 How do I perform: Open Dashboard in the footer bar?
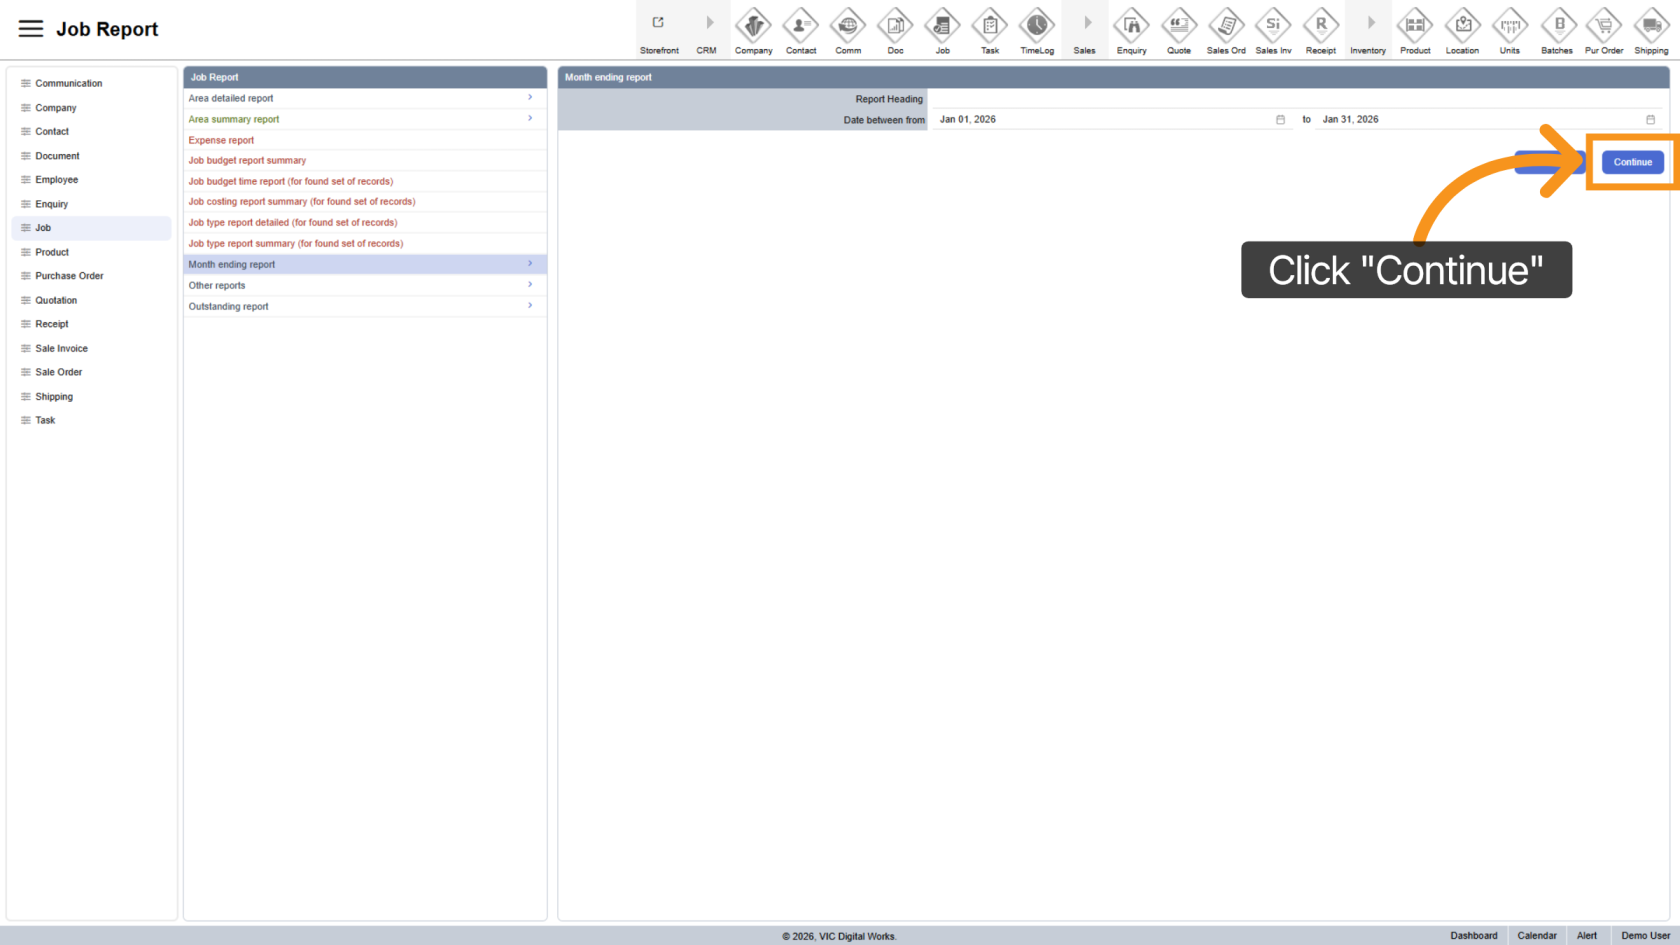click(1473, 936)
